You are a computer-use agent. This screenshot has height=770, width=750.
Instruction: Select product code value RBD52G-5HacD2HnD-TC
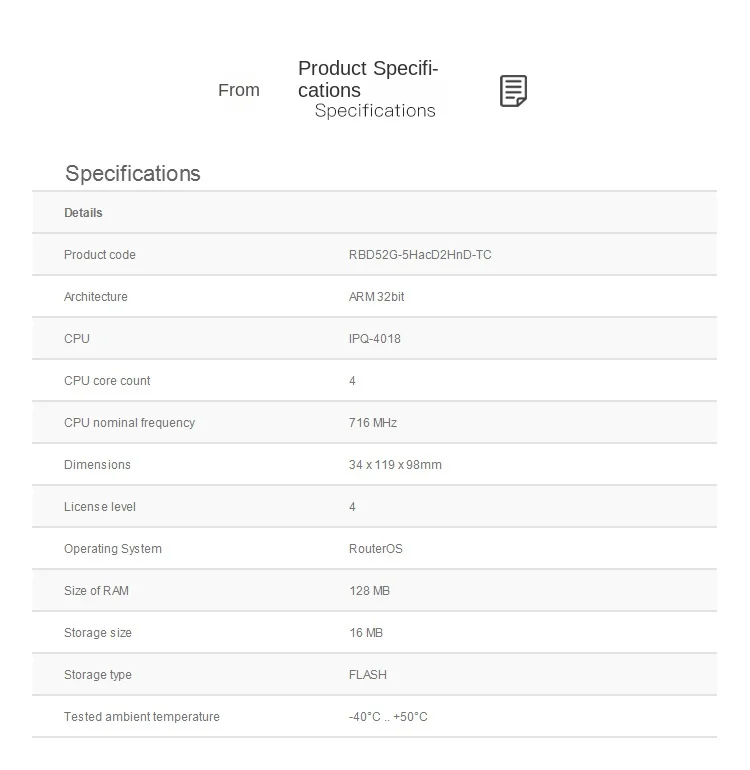click(420, 255)
